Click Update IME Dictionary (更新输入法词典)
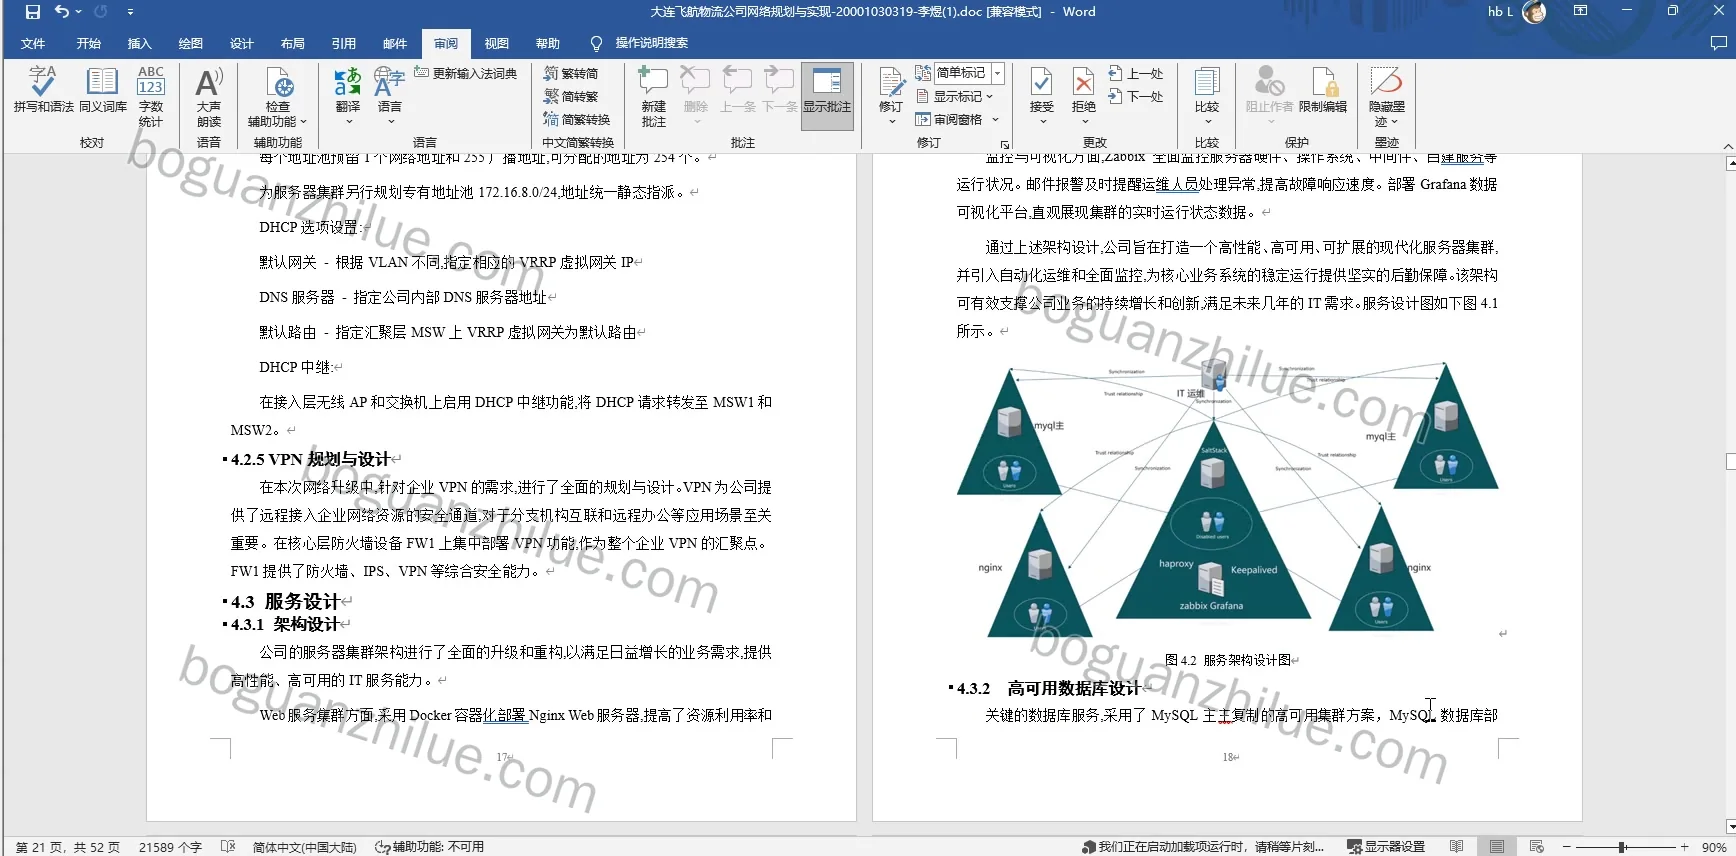This screenshot has height=856, width=1736. click(x=466, y=73)
